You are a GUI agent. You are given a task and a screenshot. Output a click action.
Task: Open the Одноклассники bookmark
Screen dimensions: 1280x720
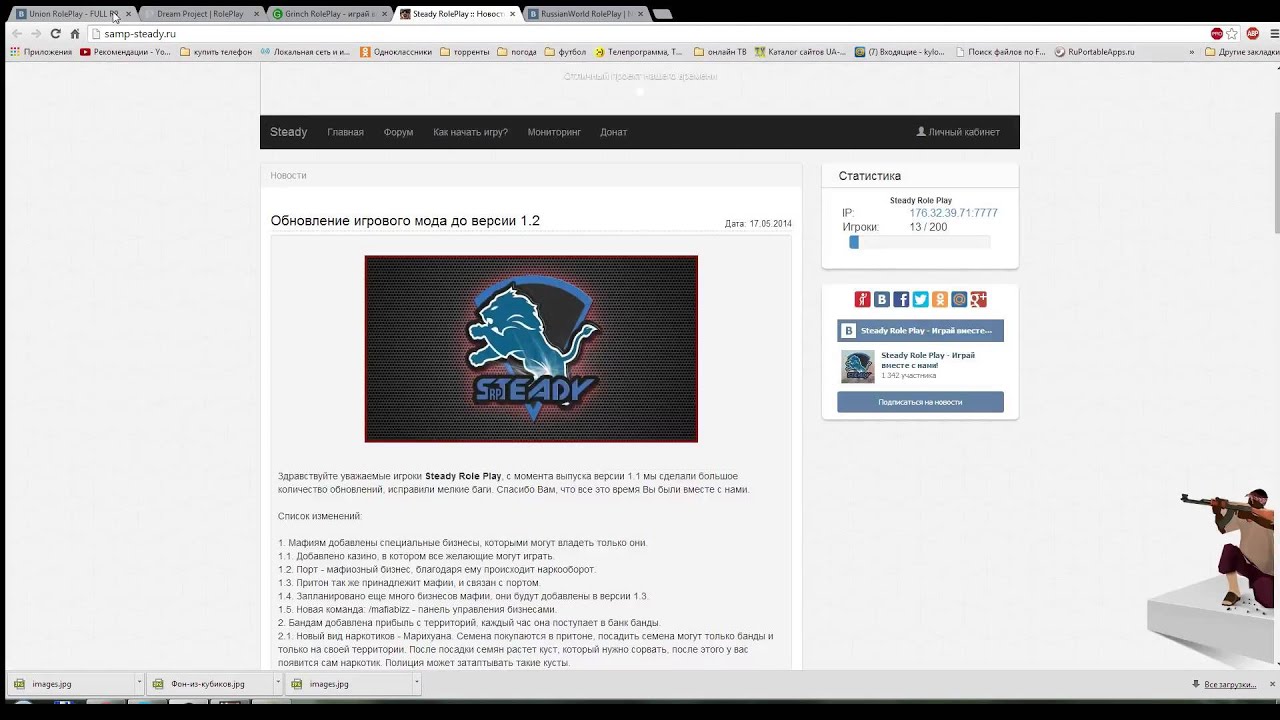(x=396, y=52)
